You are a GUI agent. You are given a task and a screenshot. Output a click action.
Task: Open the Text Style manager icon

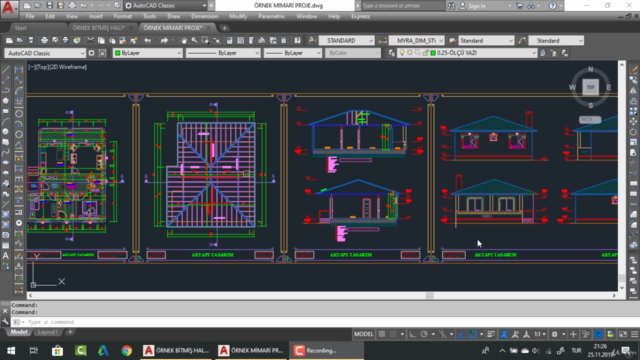[x=312, y=40]
